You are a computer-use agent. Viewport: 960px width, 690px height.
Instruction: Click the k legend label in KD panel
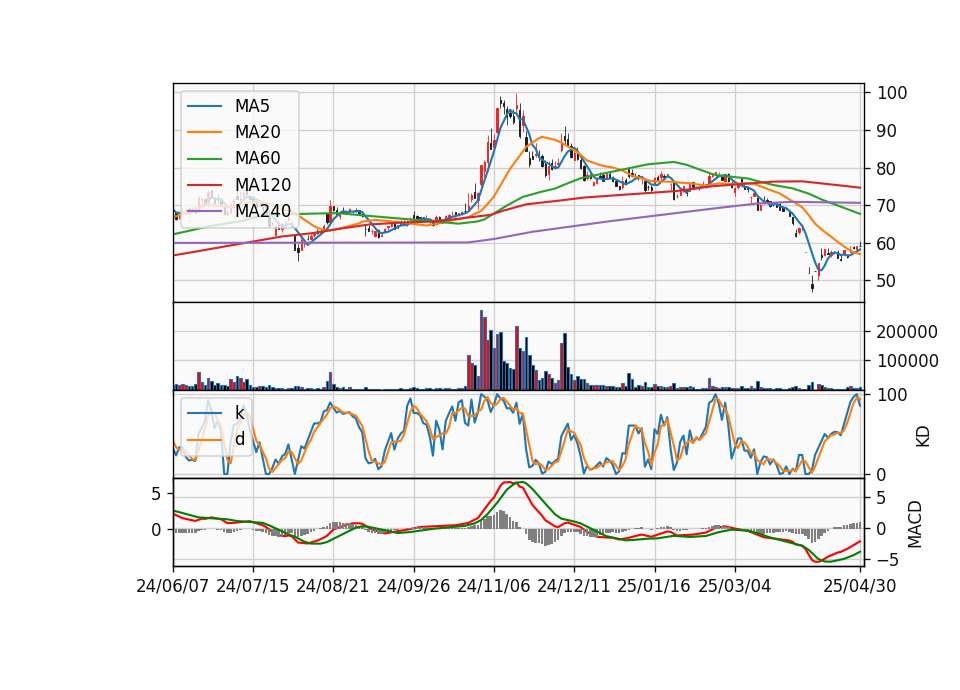click(239, 413)
